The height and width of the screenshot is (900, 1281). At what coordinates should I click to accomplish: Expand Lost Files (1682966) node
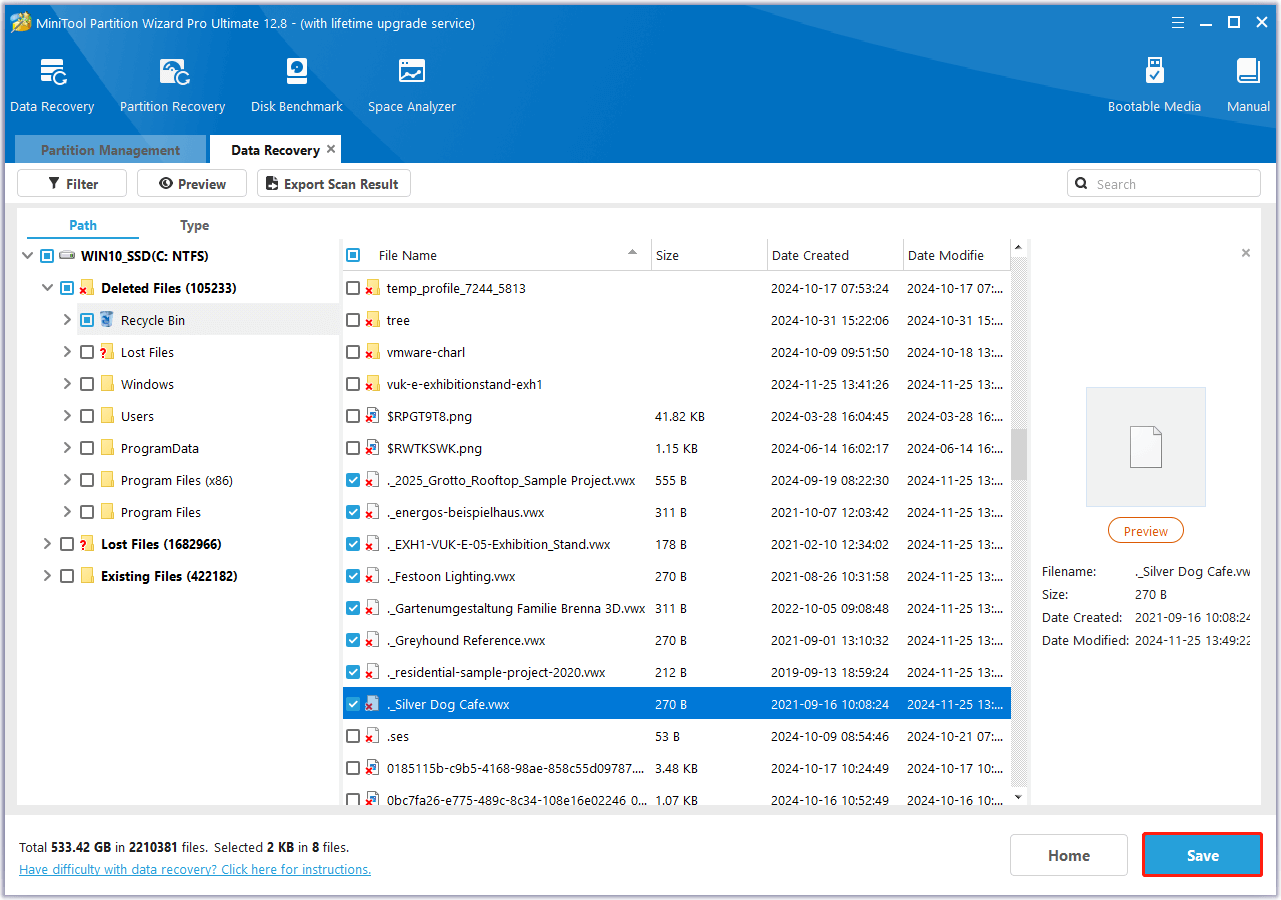(x=47, y=544)
